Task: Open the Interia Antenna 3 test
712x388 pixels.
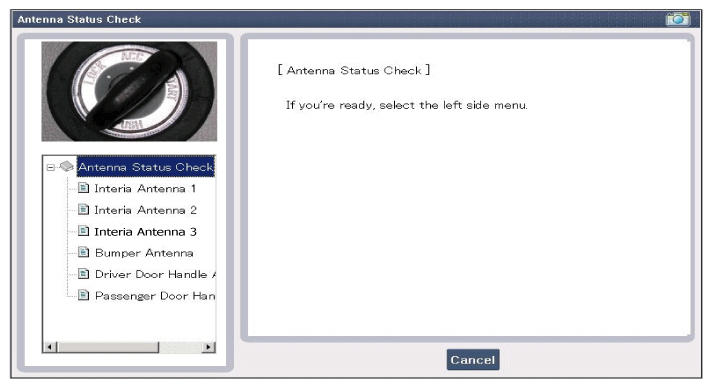Action: coord(145,232)
